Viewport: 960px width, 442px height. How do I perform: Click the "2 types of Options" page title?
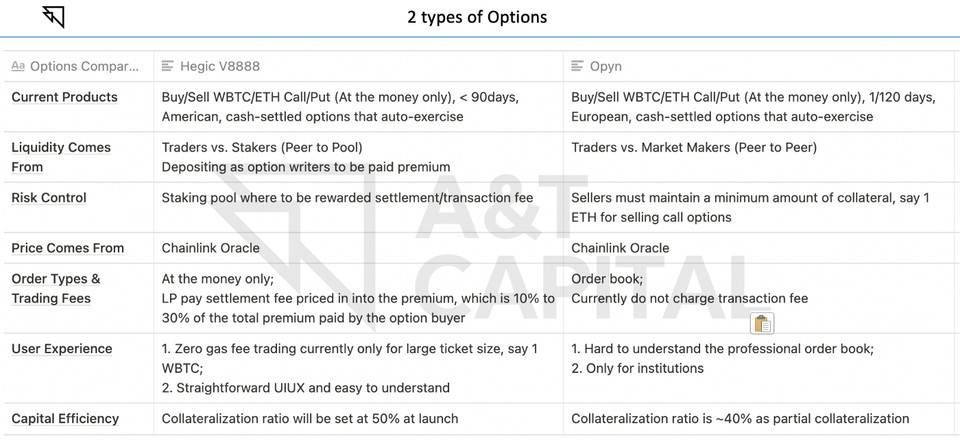477,17
